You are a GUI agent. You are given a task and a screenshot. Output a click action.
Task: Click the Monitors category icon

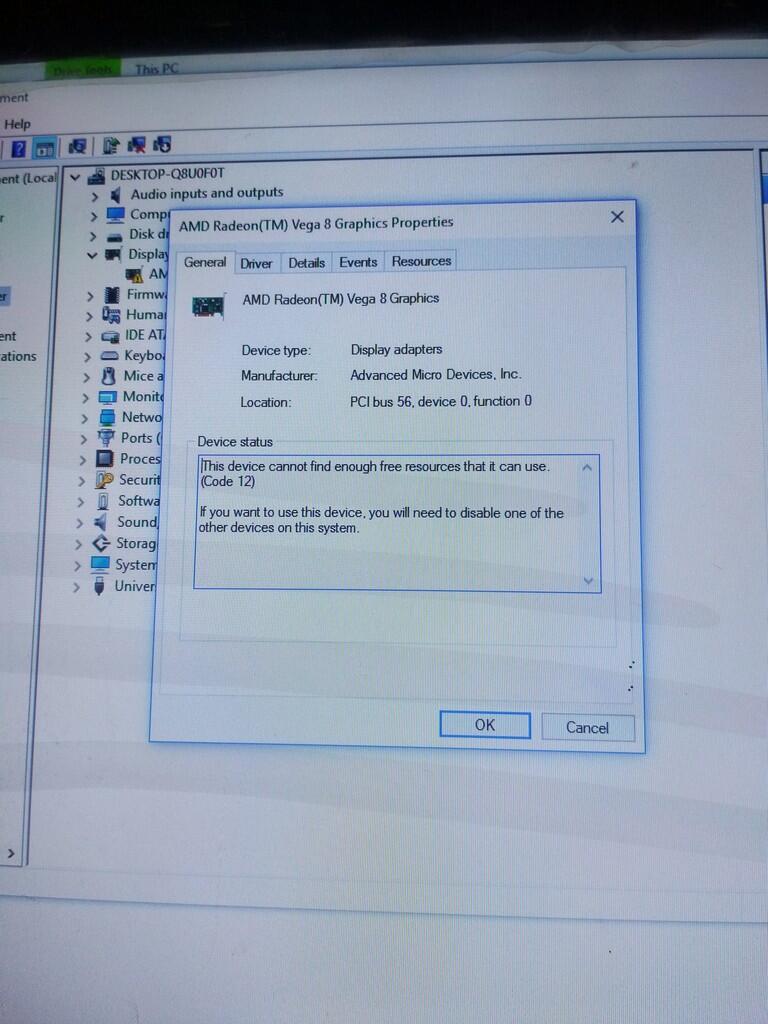(108, 397)
